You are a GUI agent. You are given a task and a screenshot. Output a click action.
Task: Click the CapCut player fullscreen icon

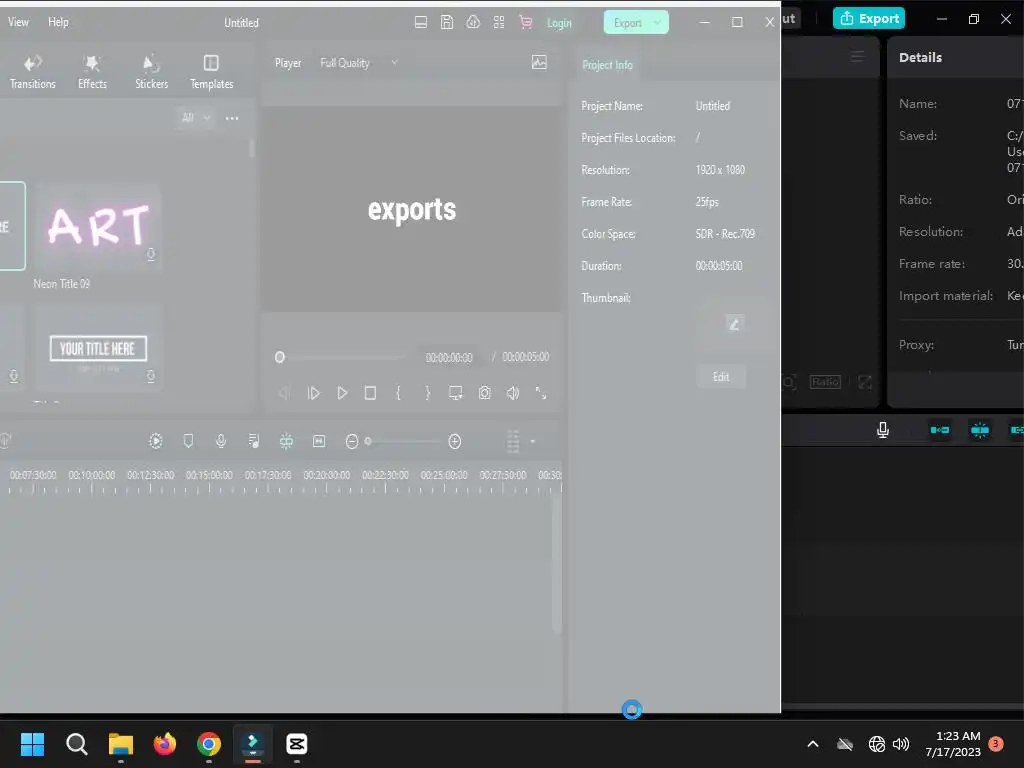coord(865,382)
